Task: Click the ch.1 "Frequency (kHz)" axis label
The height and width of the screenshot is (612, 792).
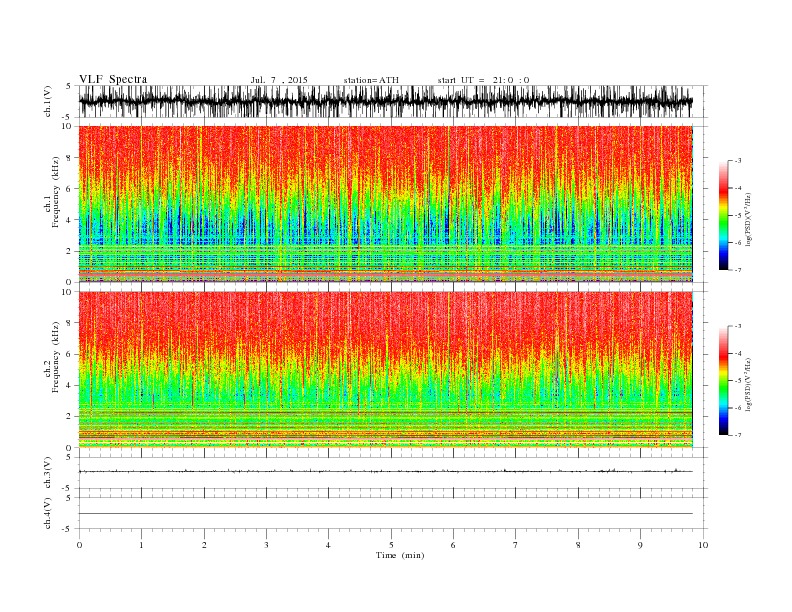Action: (x=56, y=192)
